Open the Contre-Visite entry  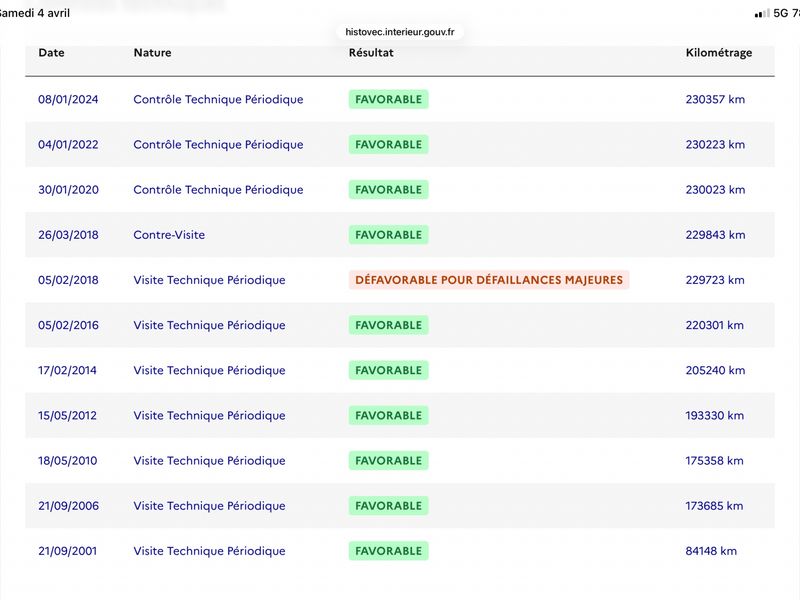(169, 235)
